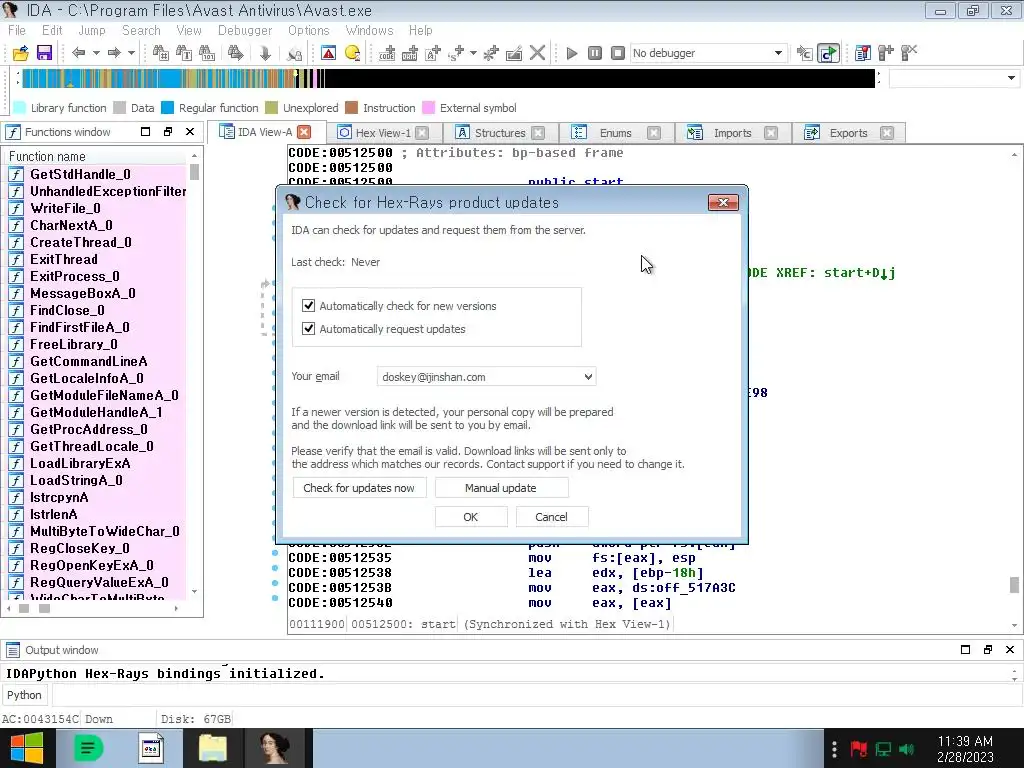This screenshot has width=1024, height=768.
Task: Click the 'Manual update' button
Action: coord(501,488)
